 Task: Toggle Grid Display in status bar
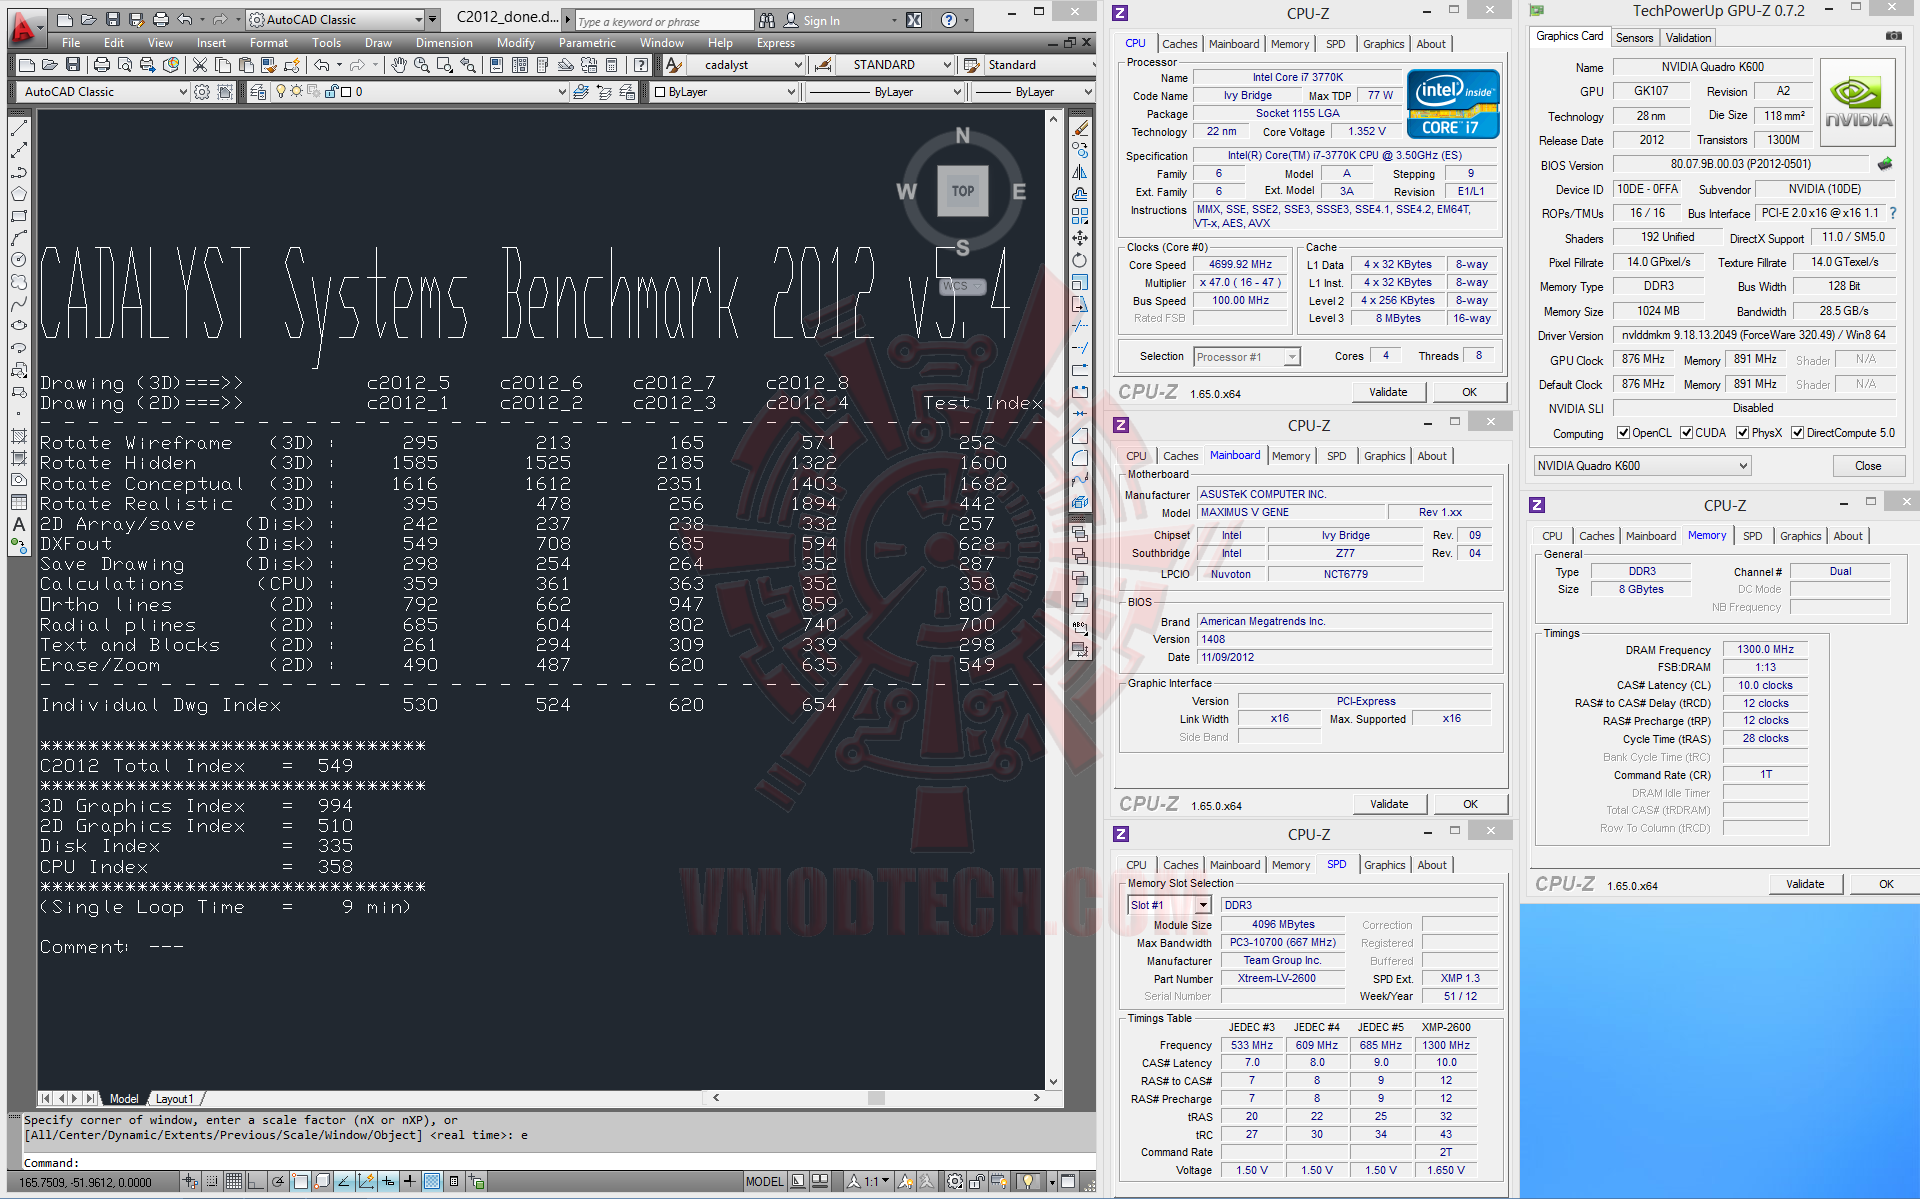click(233, 1182)
